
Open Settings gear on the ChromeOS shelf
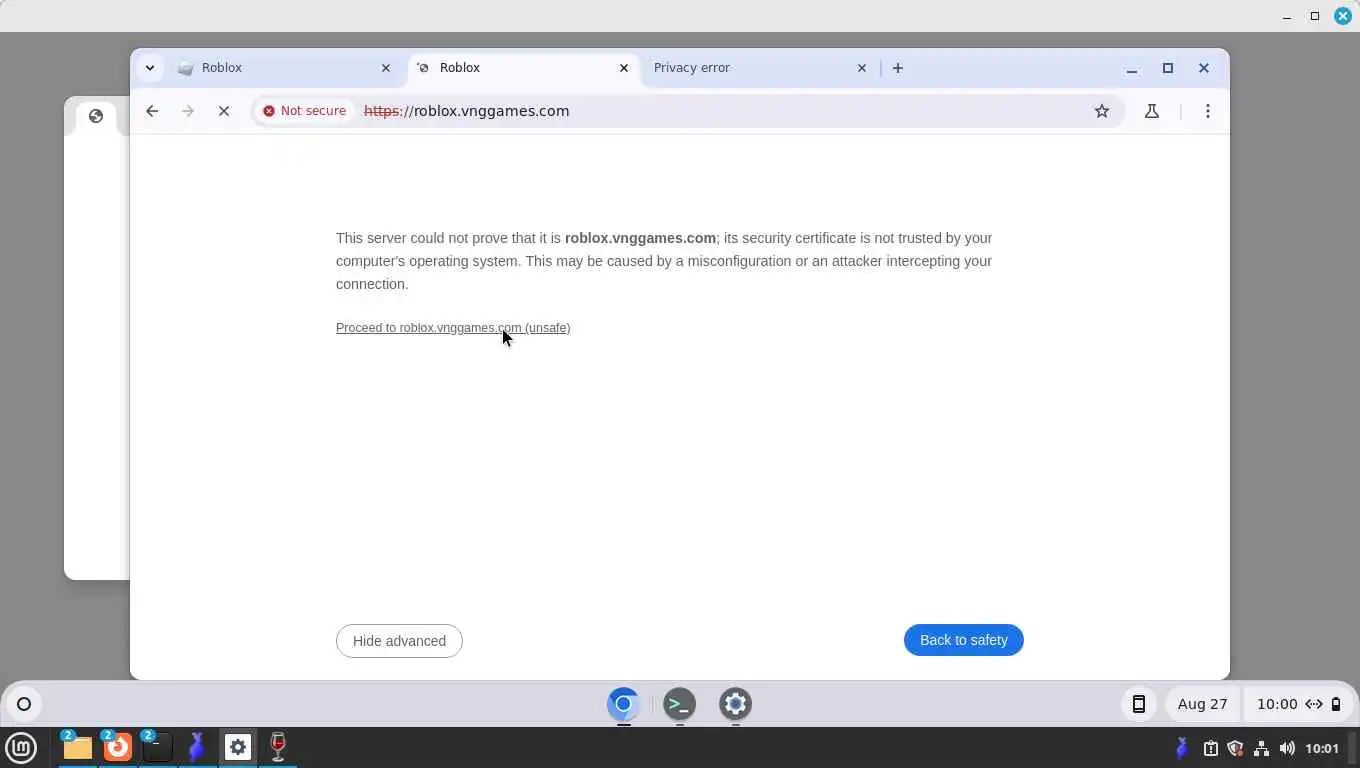coord(735,704)
